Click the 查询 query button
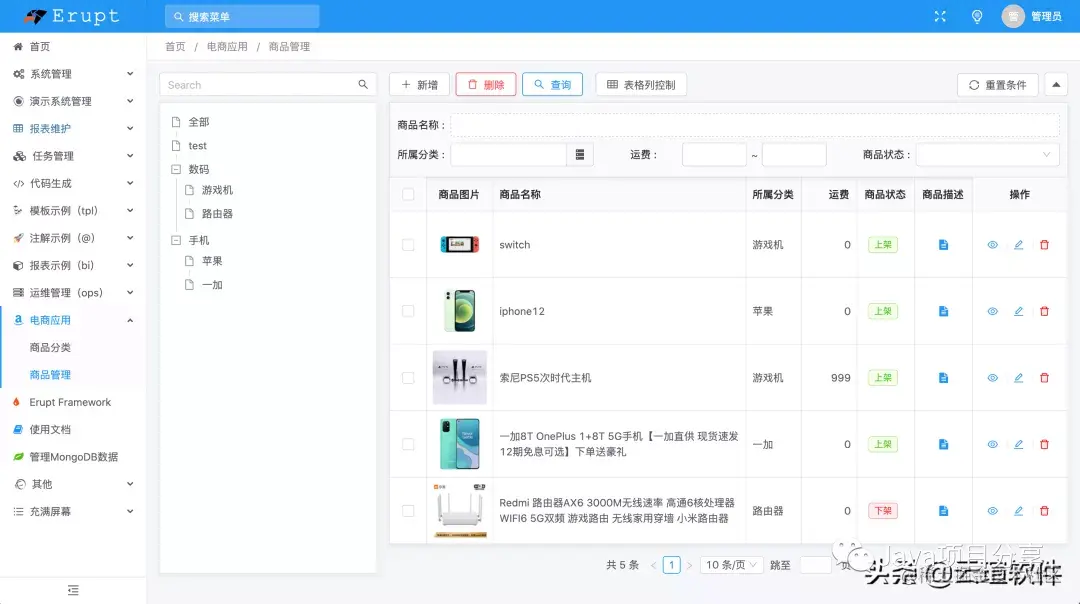The height and width of the screenshot is (604, 1080). coord(552,84)
